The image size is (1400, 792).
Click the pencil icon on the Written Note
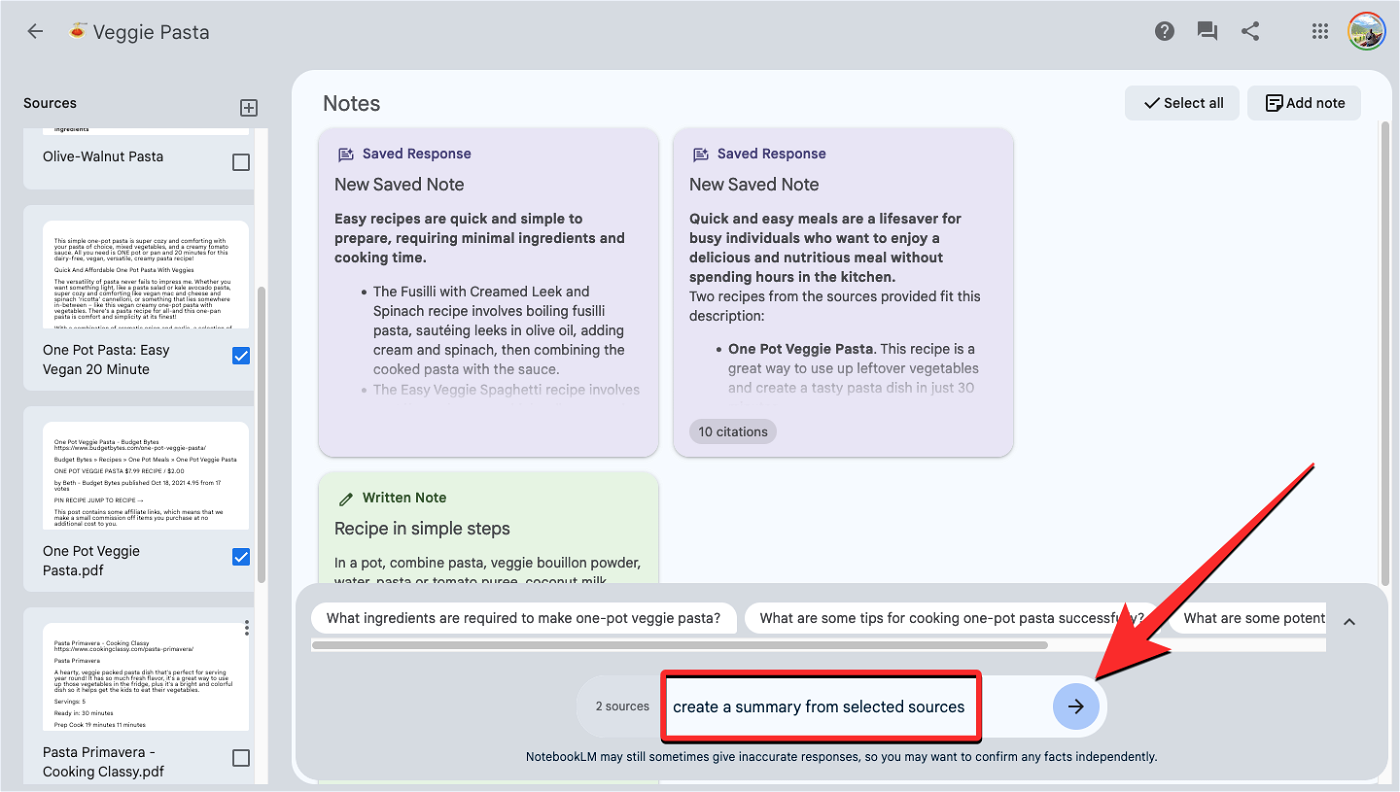click(344, 497)
